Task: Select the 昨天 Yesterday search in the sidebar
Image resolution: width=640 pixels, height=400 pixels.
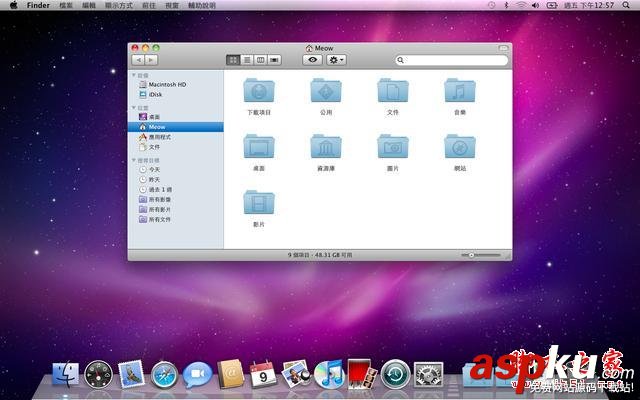Action: (176, 180)
